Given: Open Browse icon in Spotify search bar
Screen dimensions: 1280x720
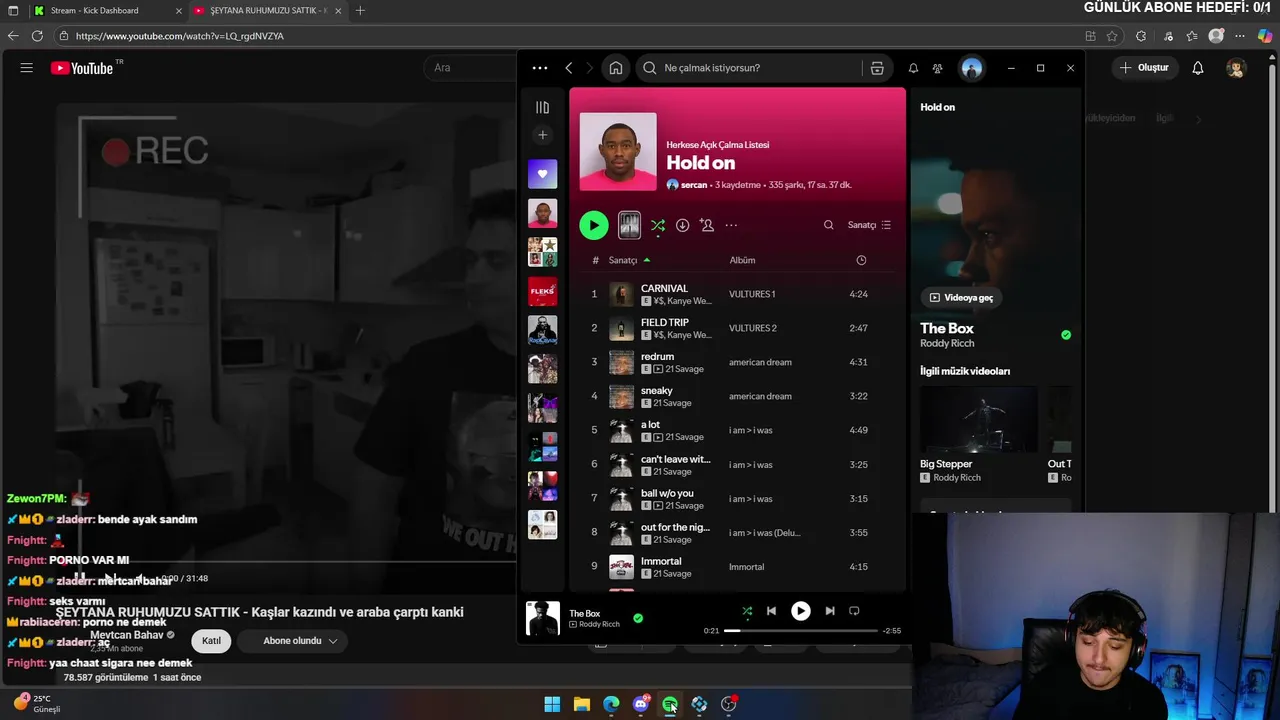Looking at the screenshot, I should (877, 68).
